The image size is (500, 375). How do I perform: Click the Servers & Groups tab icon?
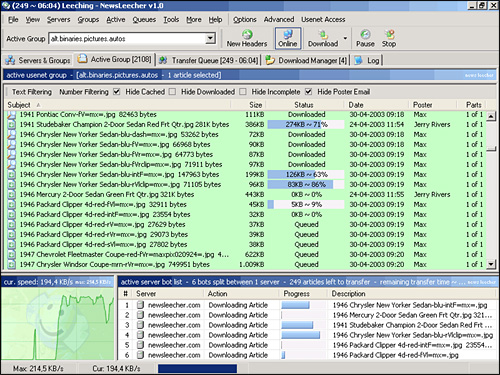point(10,60)
